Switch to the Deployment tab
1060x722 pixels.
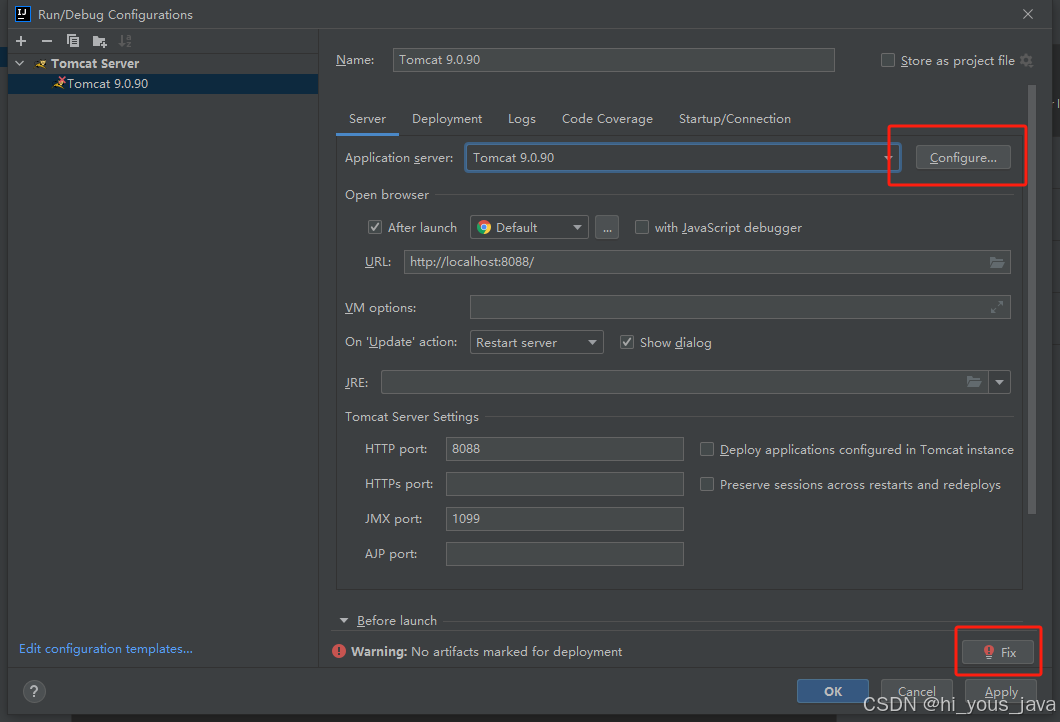point(447,119)
